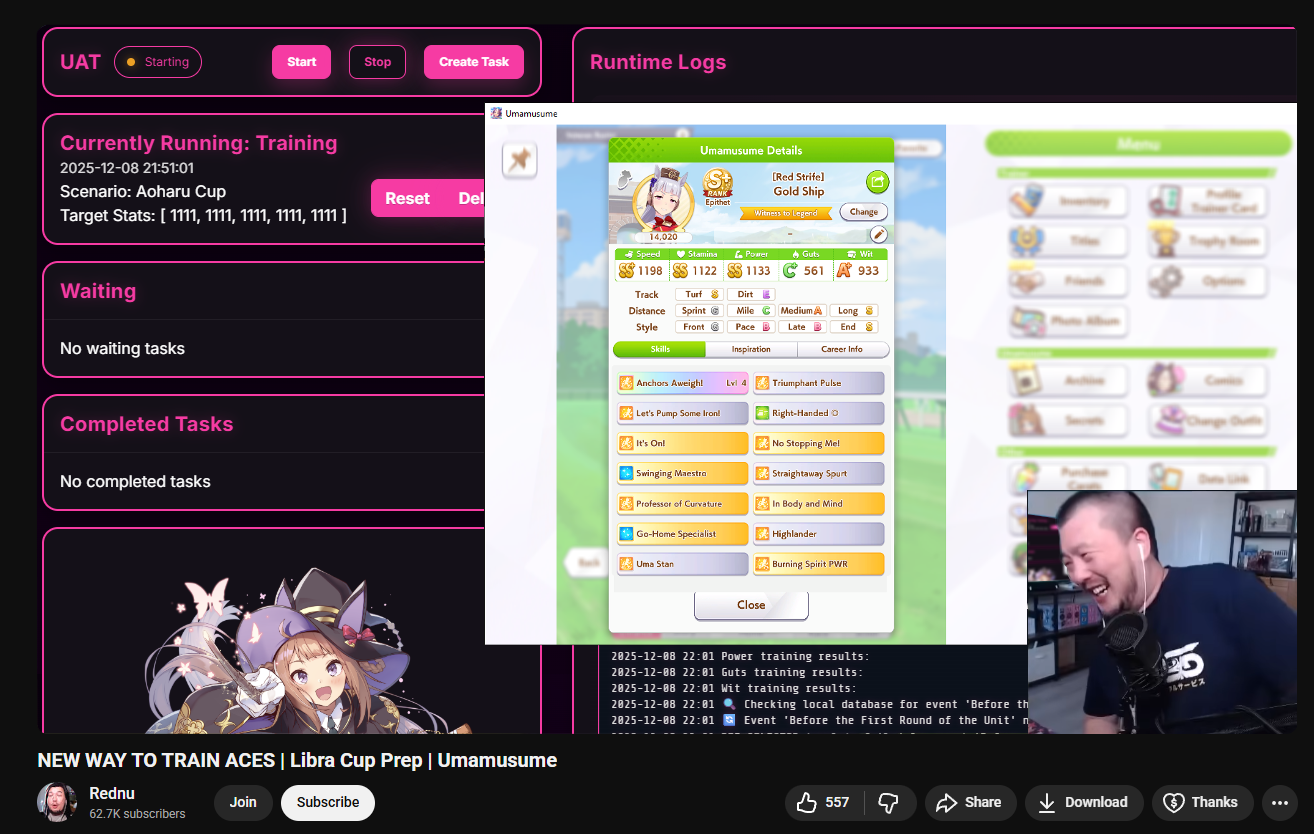Image resolution: width=1314 pixels, height=834 pixels.
Task: Click the Guts stat value 561
Action: pyautogui.click(x=814, y=271)
